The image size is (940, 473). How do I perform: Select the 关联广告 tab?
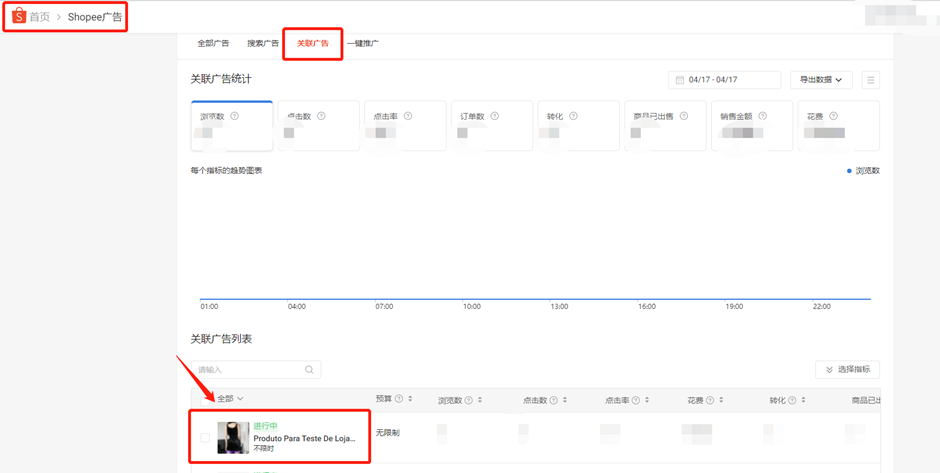pos(312,43)
